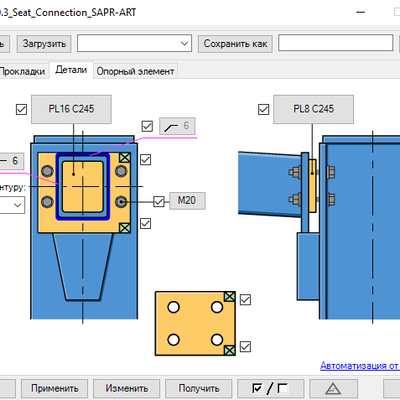Expand the preset dropdown next to Загрузить
The width and height of the screenshot is (400, 400).
(134, 43)
